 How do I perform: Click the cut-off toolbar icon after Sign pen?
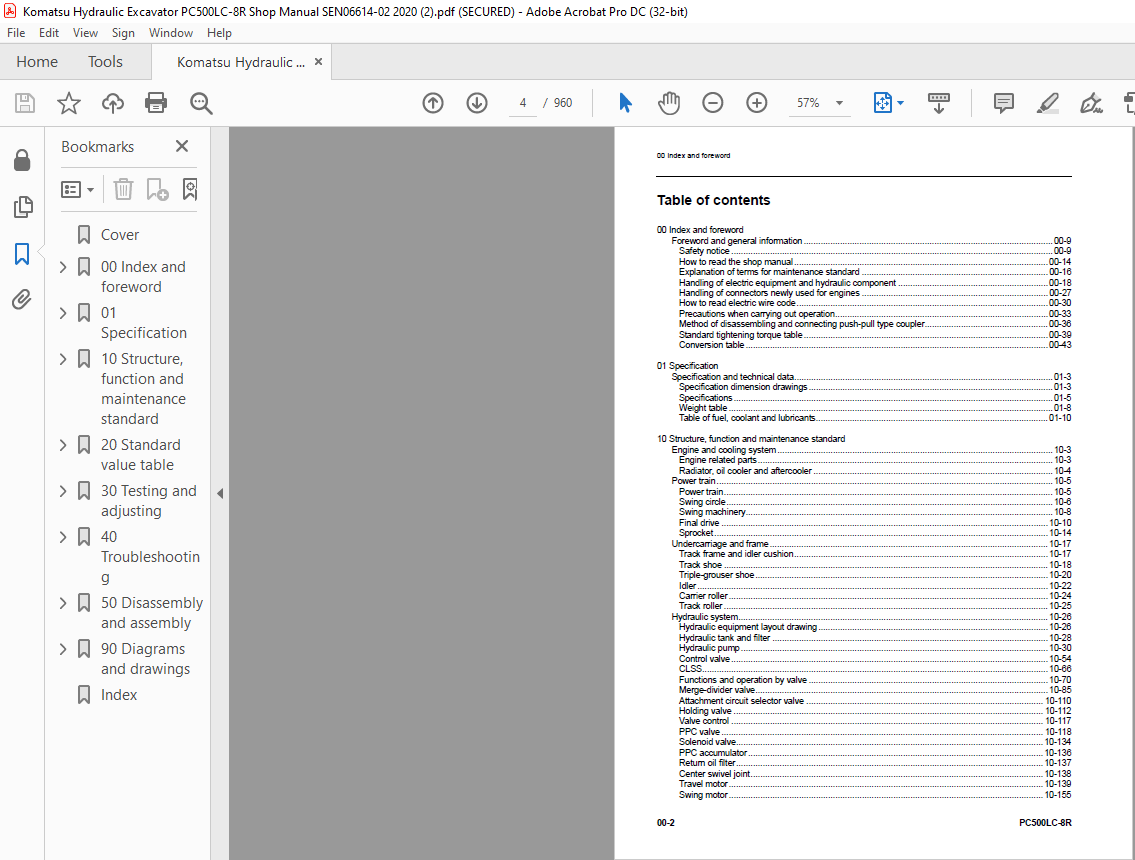point(1129,103)
